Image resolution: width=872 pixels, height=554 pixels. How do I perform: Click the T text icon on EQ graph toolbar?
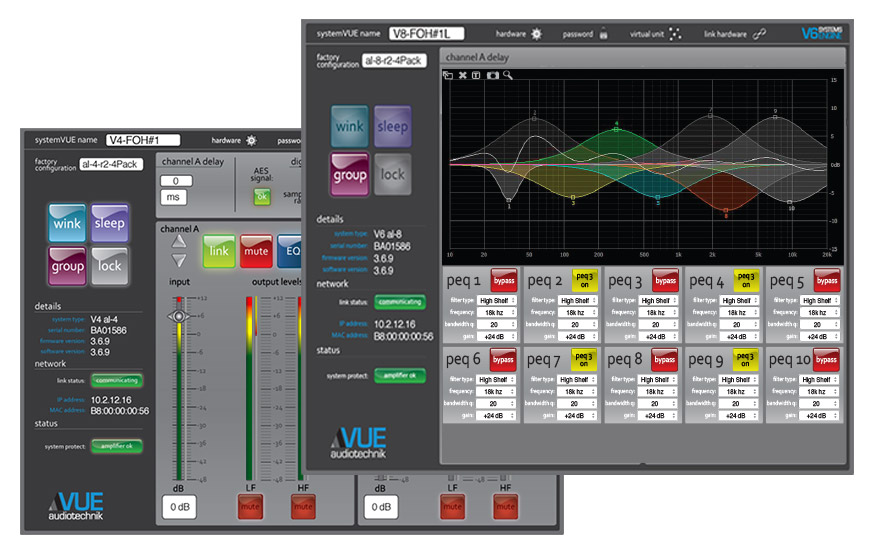point(477,75)
